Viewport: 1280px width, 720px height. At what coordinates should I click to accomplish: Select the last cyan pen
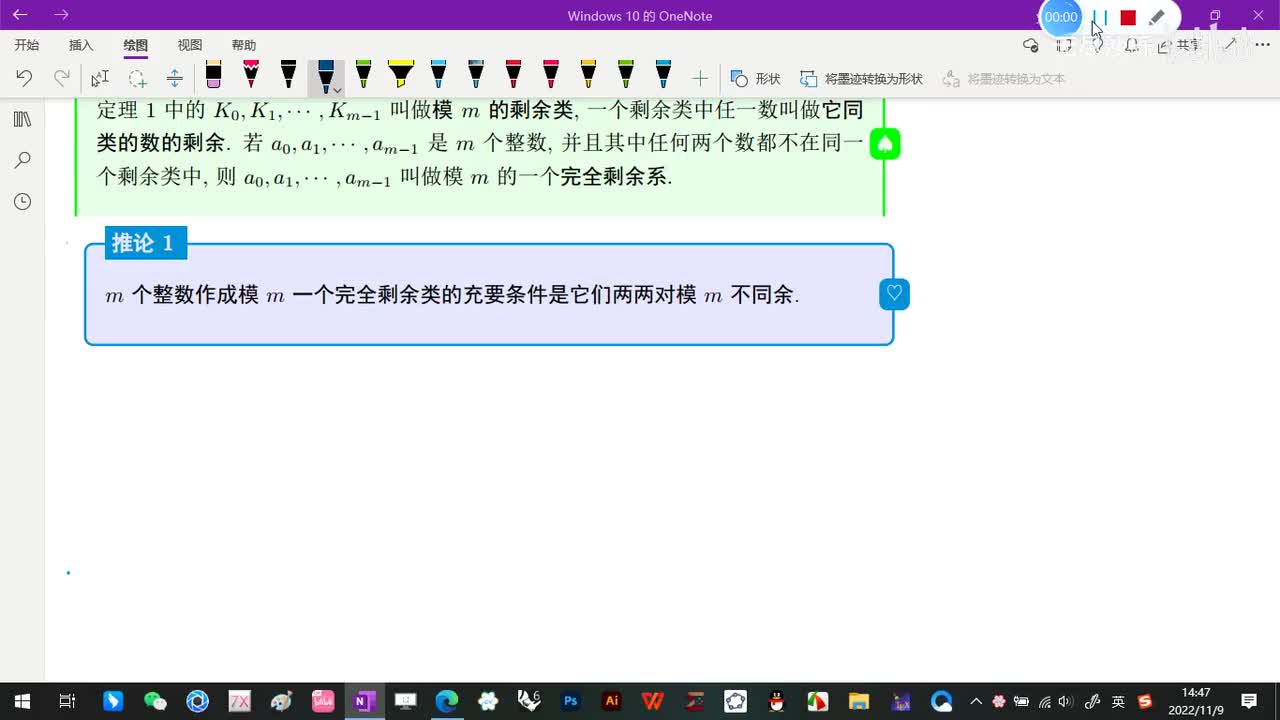(x=663, y=76)
